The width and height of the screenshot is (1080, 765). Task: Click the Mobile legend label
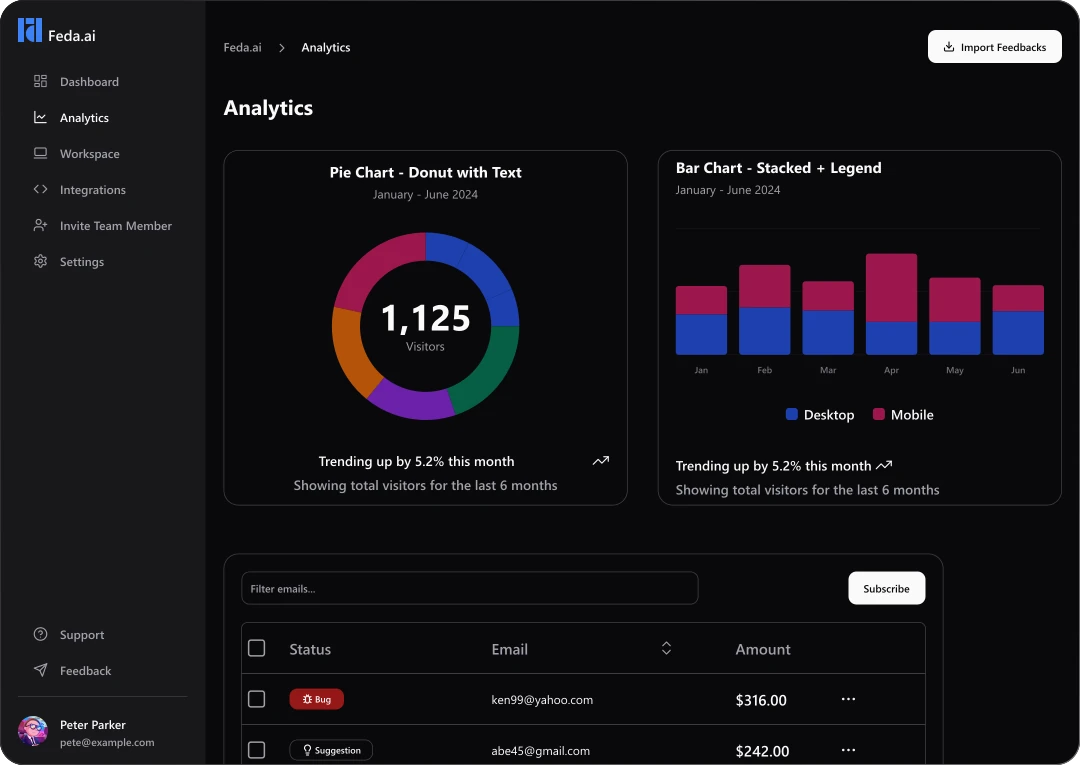[912, 415]
